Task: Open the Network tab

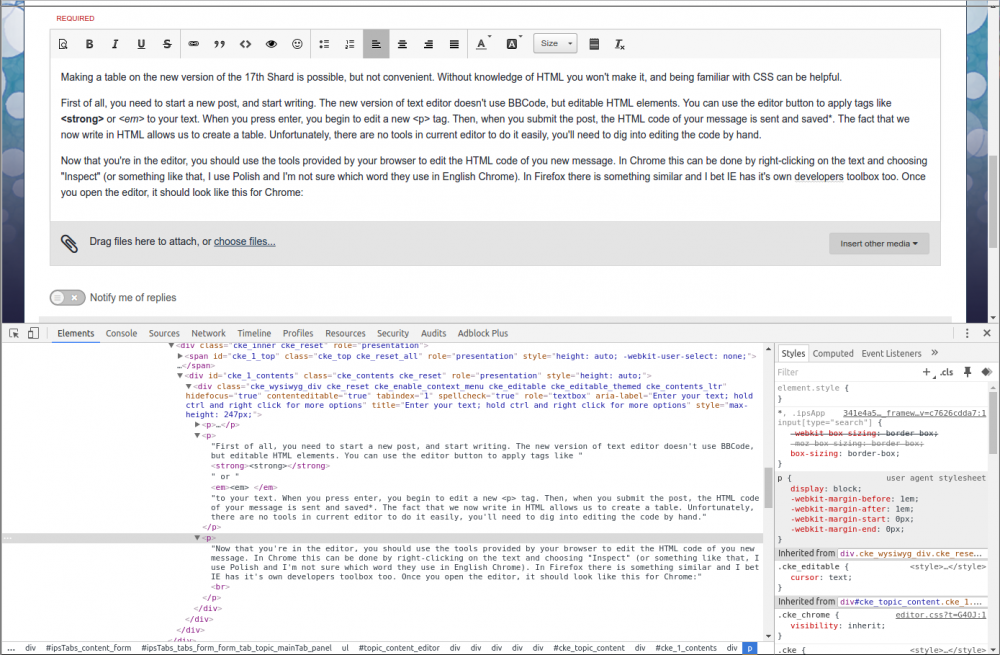Action: 209,333
